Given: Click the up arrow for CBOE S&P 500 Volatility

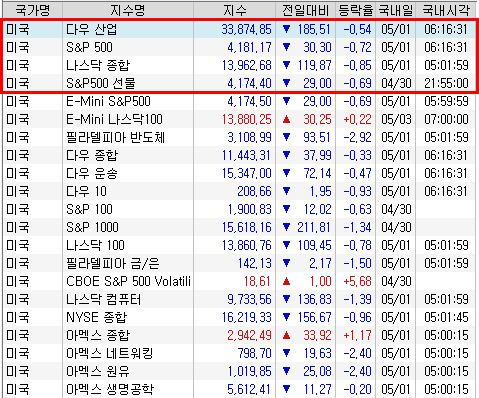Looking at the screenshot, I should pos(286,281).
